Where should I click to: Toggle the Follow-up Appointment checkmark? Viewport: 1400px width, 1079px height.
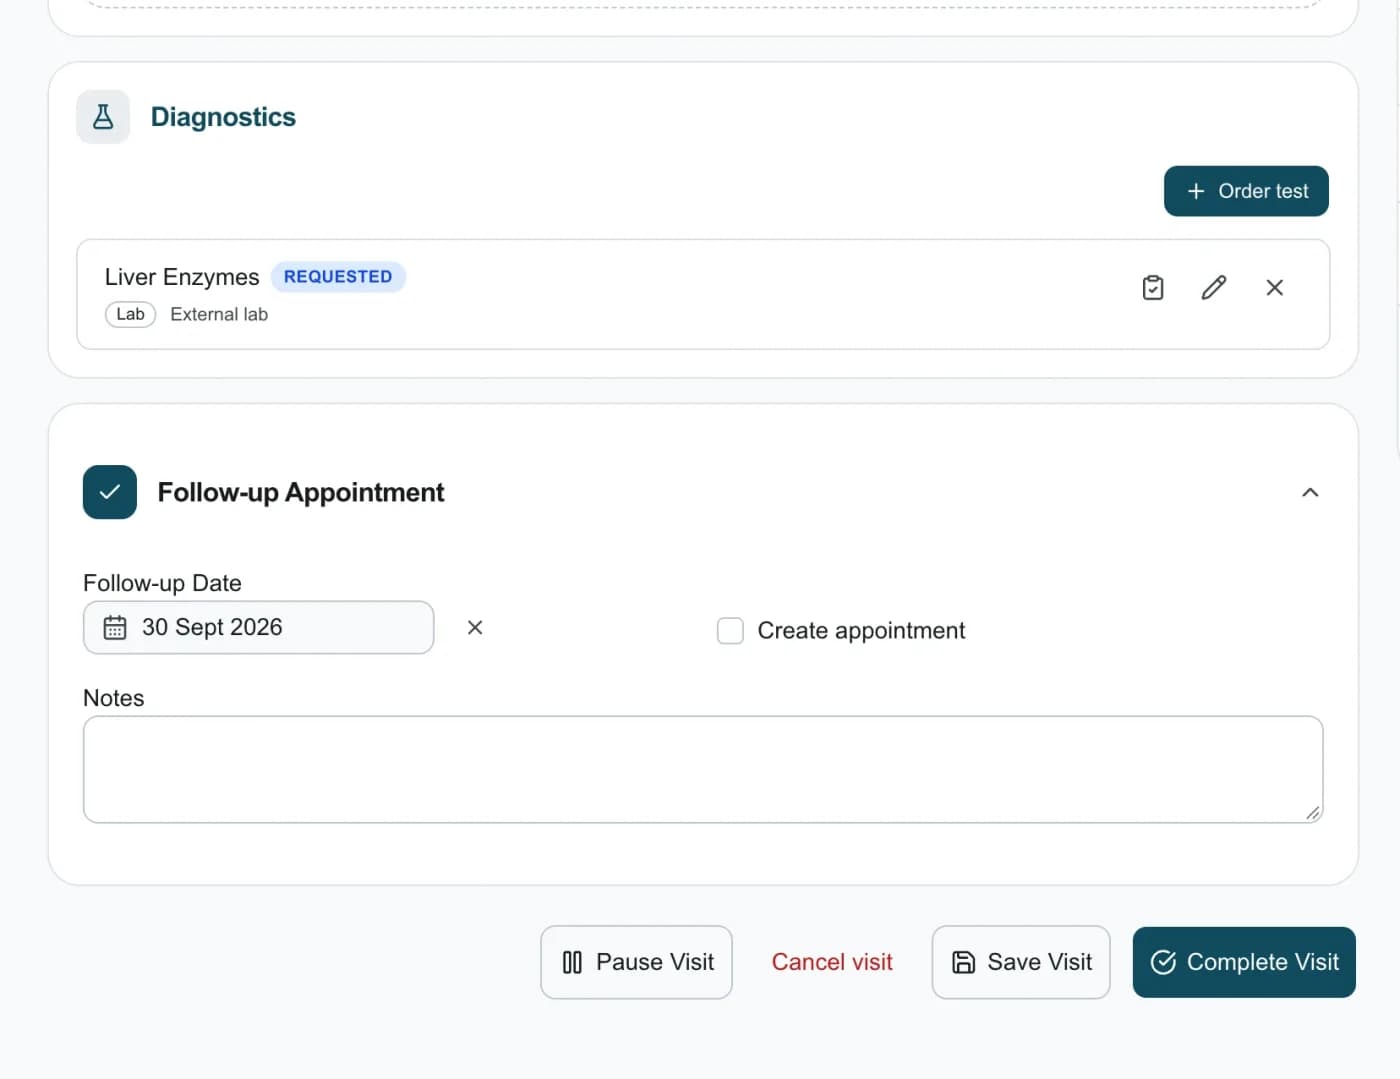click(x=110, y=492)
